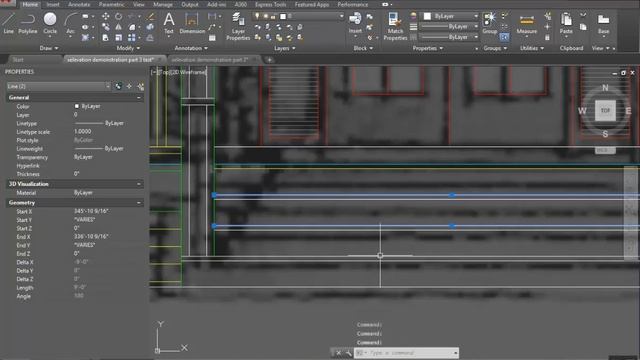This screenshot has width=640, height=360.
Task: Open Layer Properties manager
Action: (238, 26)
